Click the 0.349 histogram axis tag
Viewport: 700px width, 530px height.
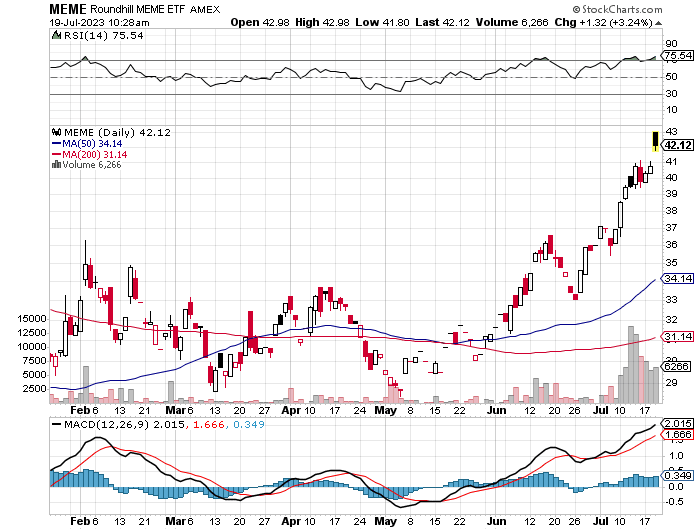pos(678,476)
